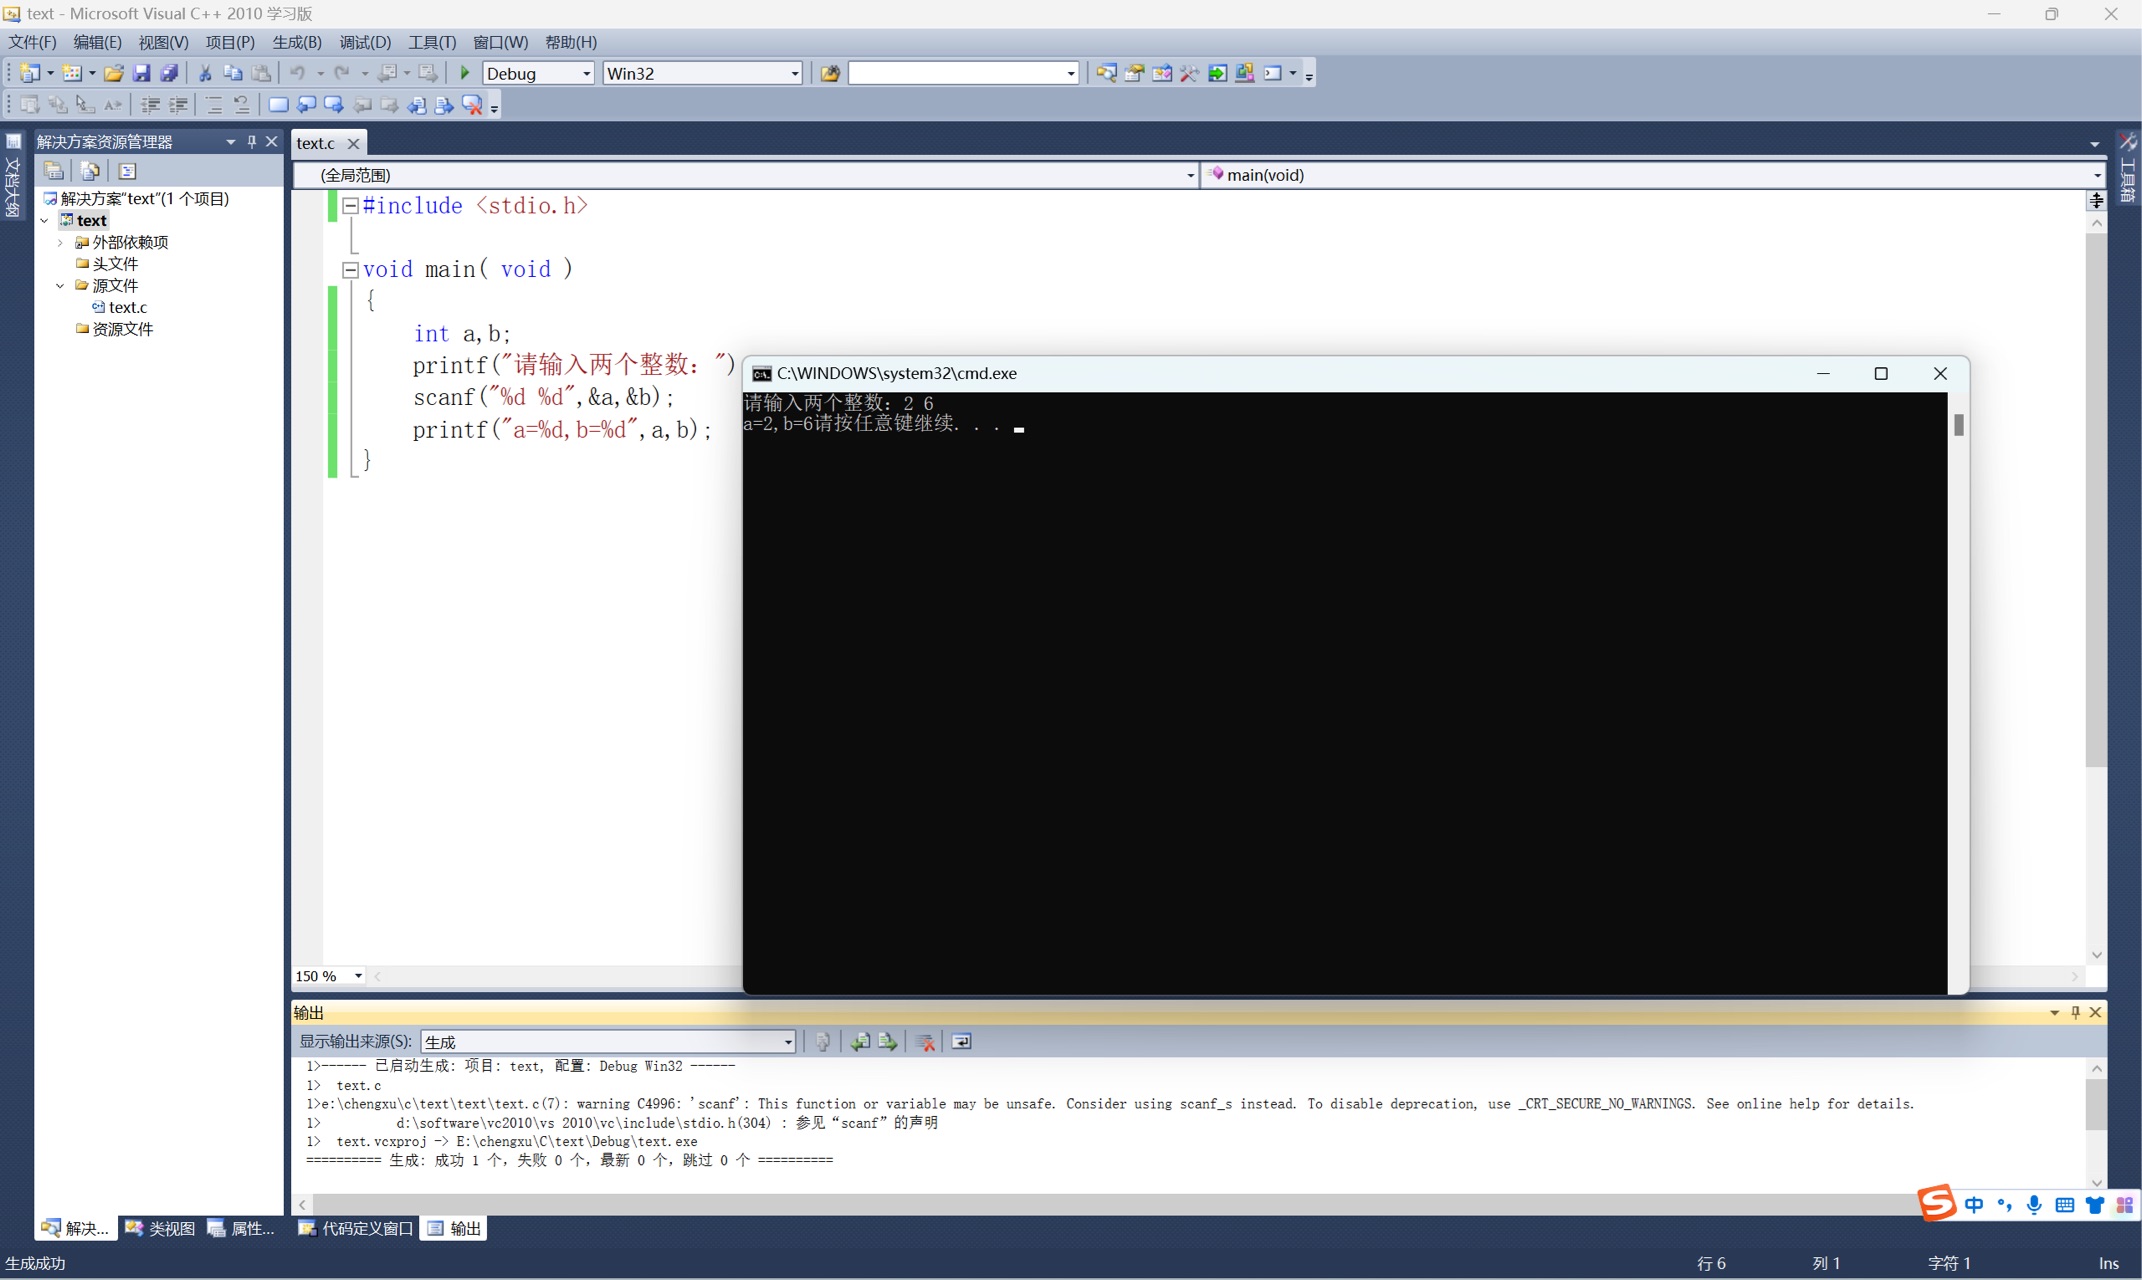Click the Comment Selection toolbar icon
Viewport: 2142px width, 1280px height.
(213, 105)
